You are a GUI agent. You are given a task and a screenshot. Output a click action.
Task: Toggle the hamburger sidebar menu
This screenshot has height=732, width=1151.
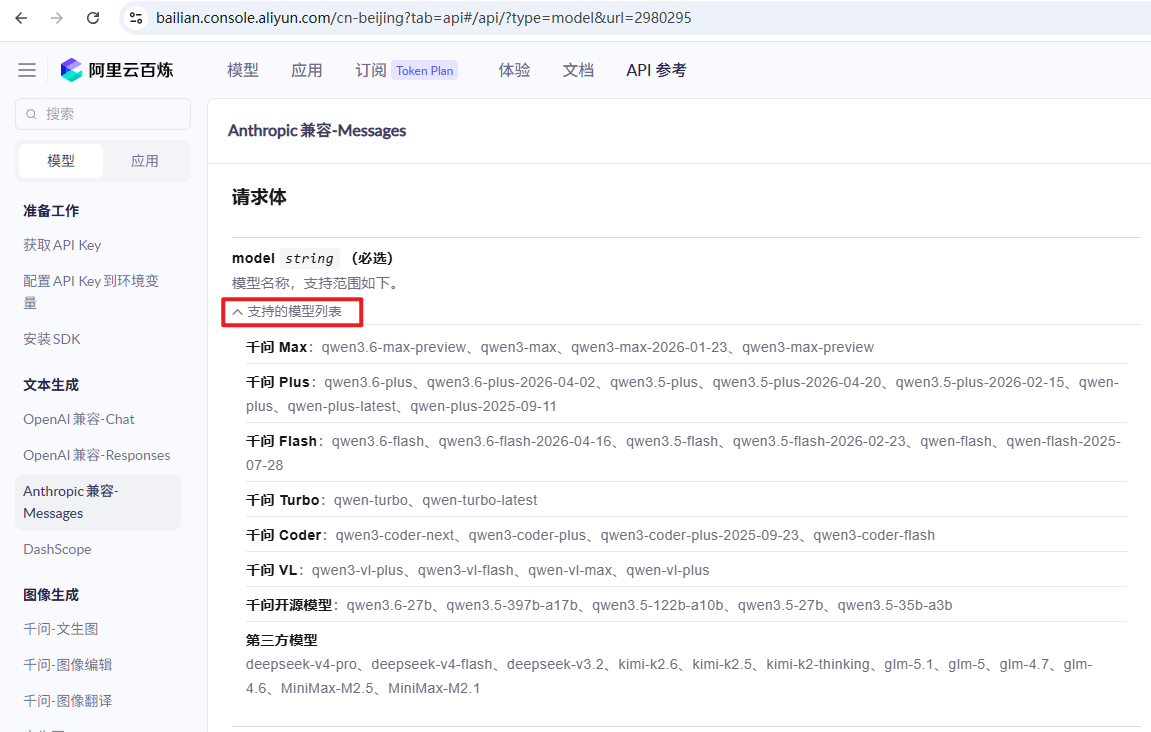tap(27, 70)
